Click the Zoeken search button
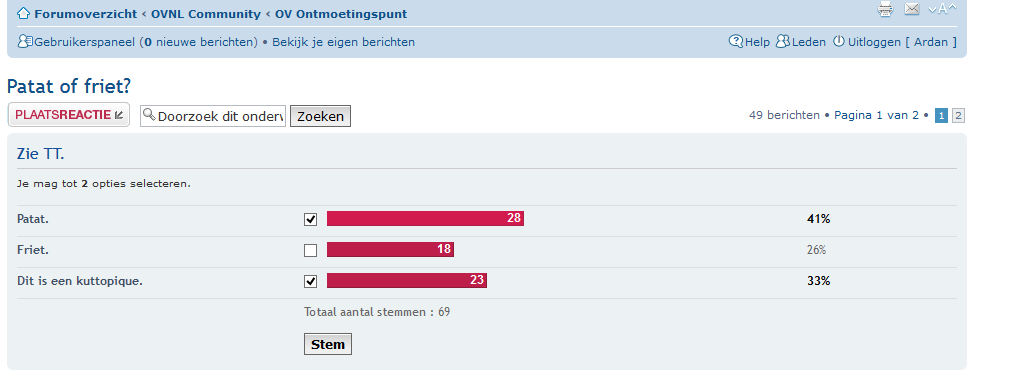 click(x=320, y=116)
